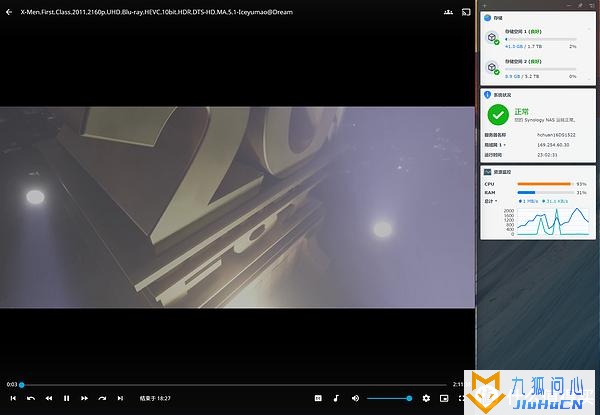Expand the network total dropdown in Resource Monitor
The width and height of the screenshot is (600, 415).
coord(491,201)
